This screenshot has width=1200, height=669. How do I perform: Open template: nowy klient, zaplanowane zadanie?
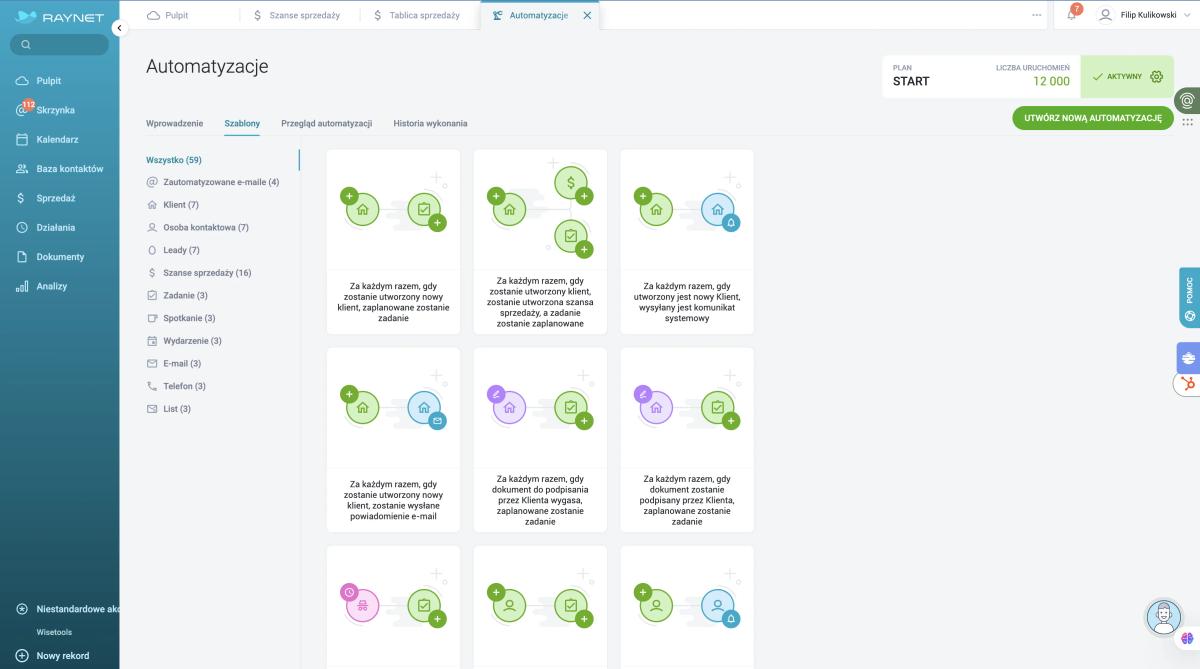(393, 241)
